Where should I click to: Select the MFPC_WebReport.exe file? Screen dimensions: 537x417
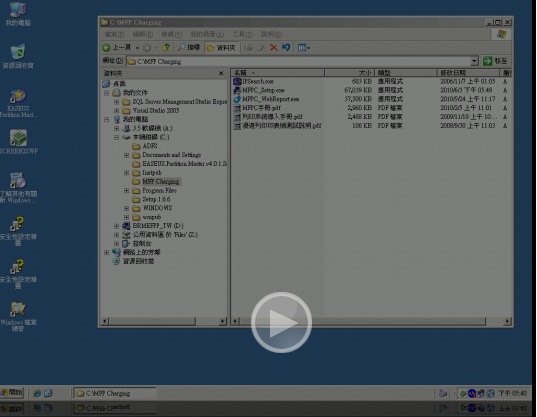[270, 99]
